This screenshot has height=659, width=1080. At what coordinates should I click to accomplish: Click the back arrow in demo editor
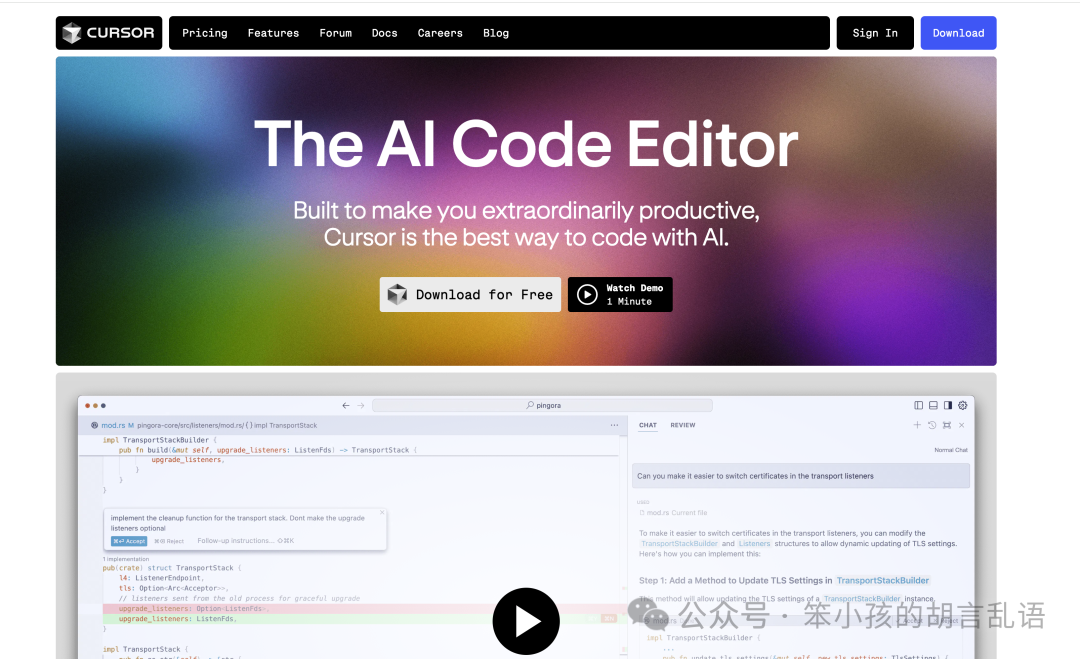click(346, 406)
